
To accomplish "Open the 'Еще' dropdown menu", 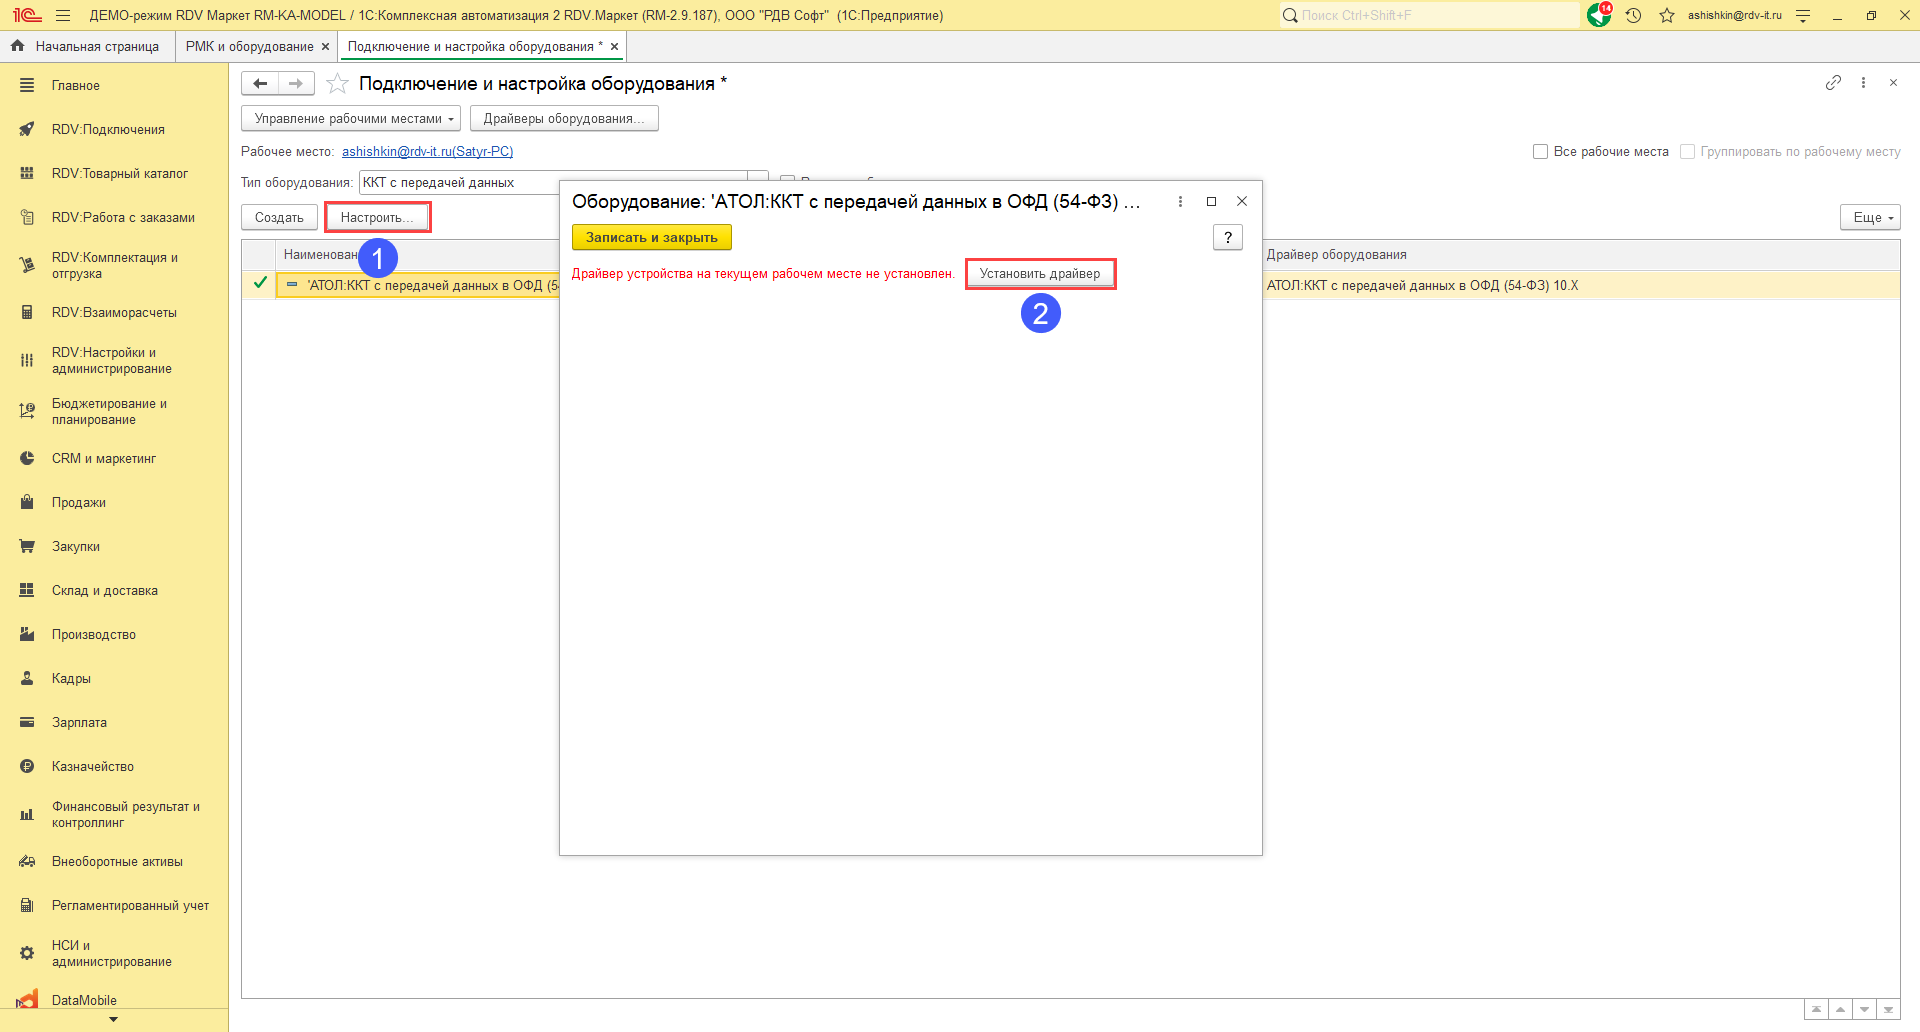I will pyautogui.click(x=1869, y=218).
